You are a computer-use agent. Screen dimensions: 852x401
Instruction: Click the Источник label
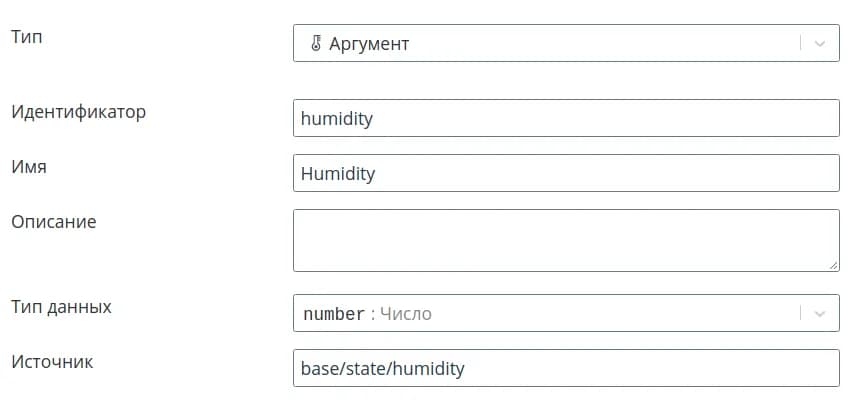(x=52, y=361)
